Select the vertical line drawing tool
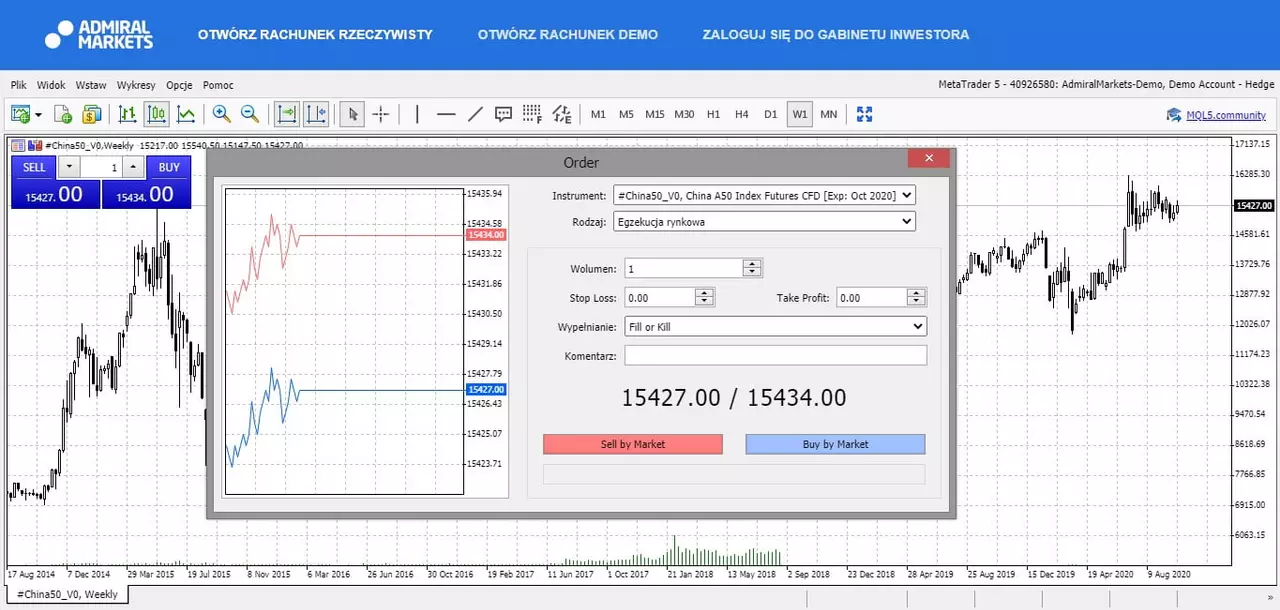This screenshot has height=610, width=1280. pyautogui.click(x=417, y=114)
